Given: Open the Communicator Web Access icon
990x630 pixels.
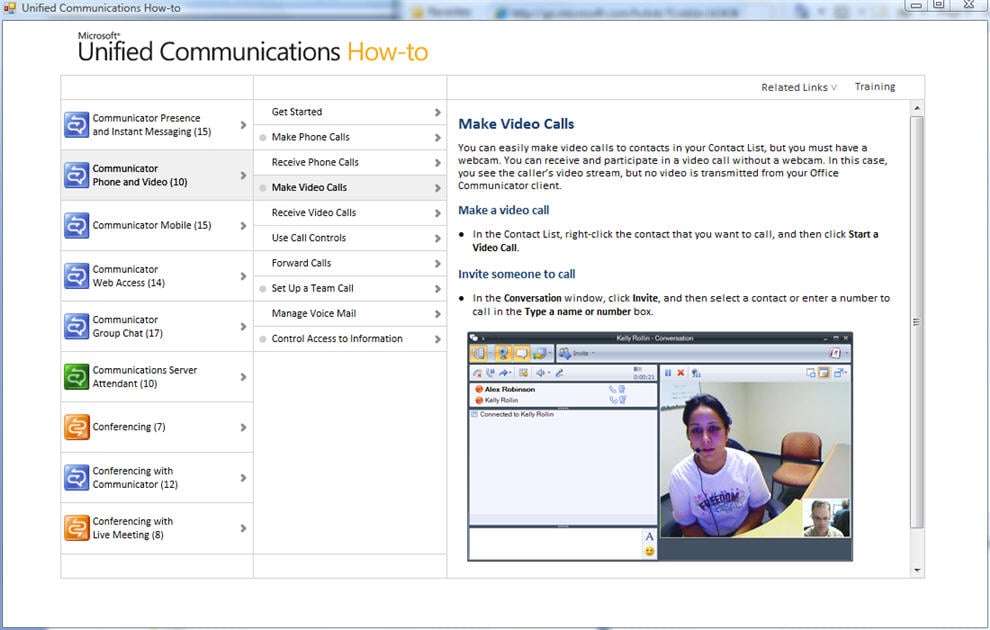Looking at the screenshot, I should [77, 277].
